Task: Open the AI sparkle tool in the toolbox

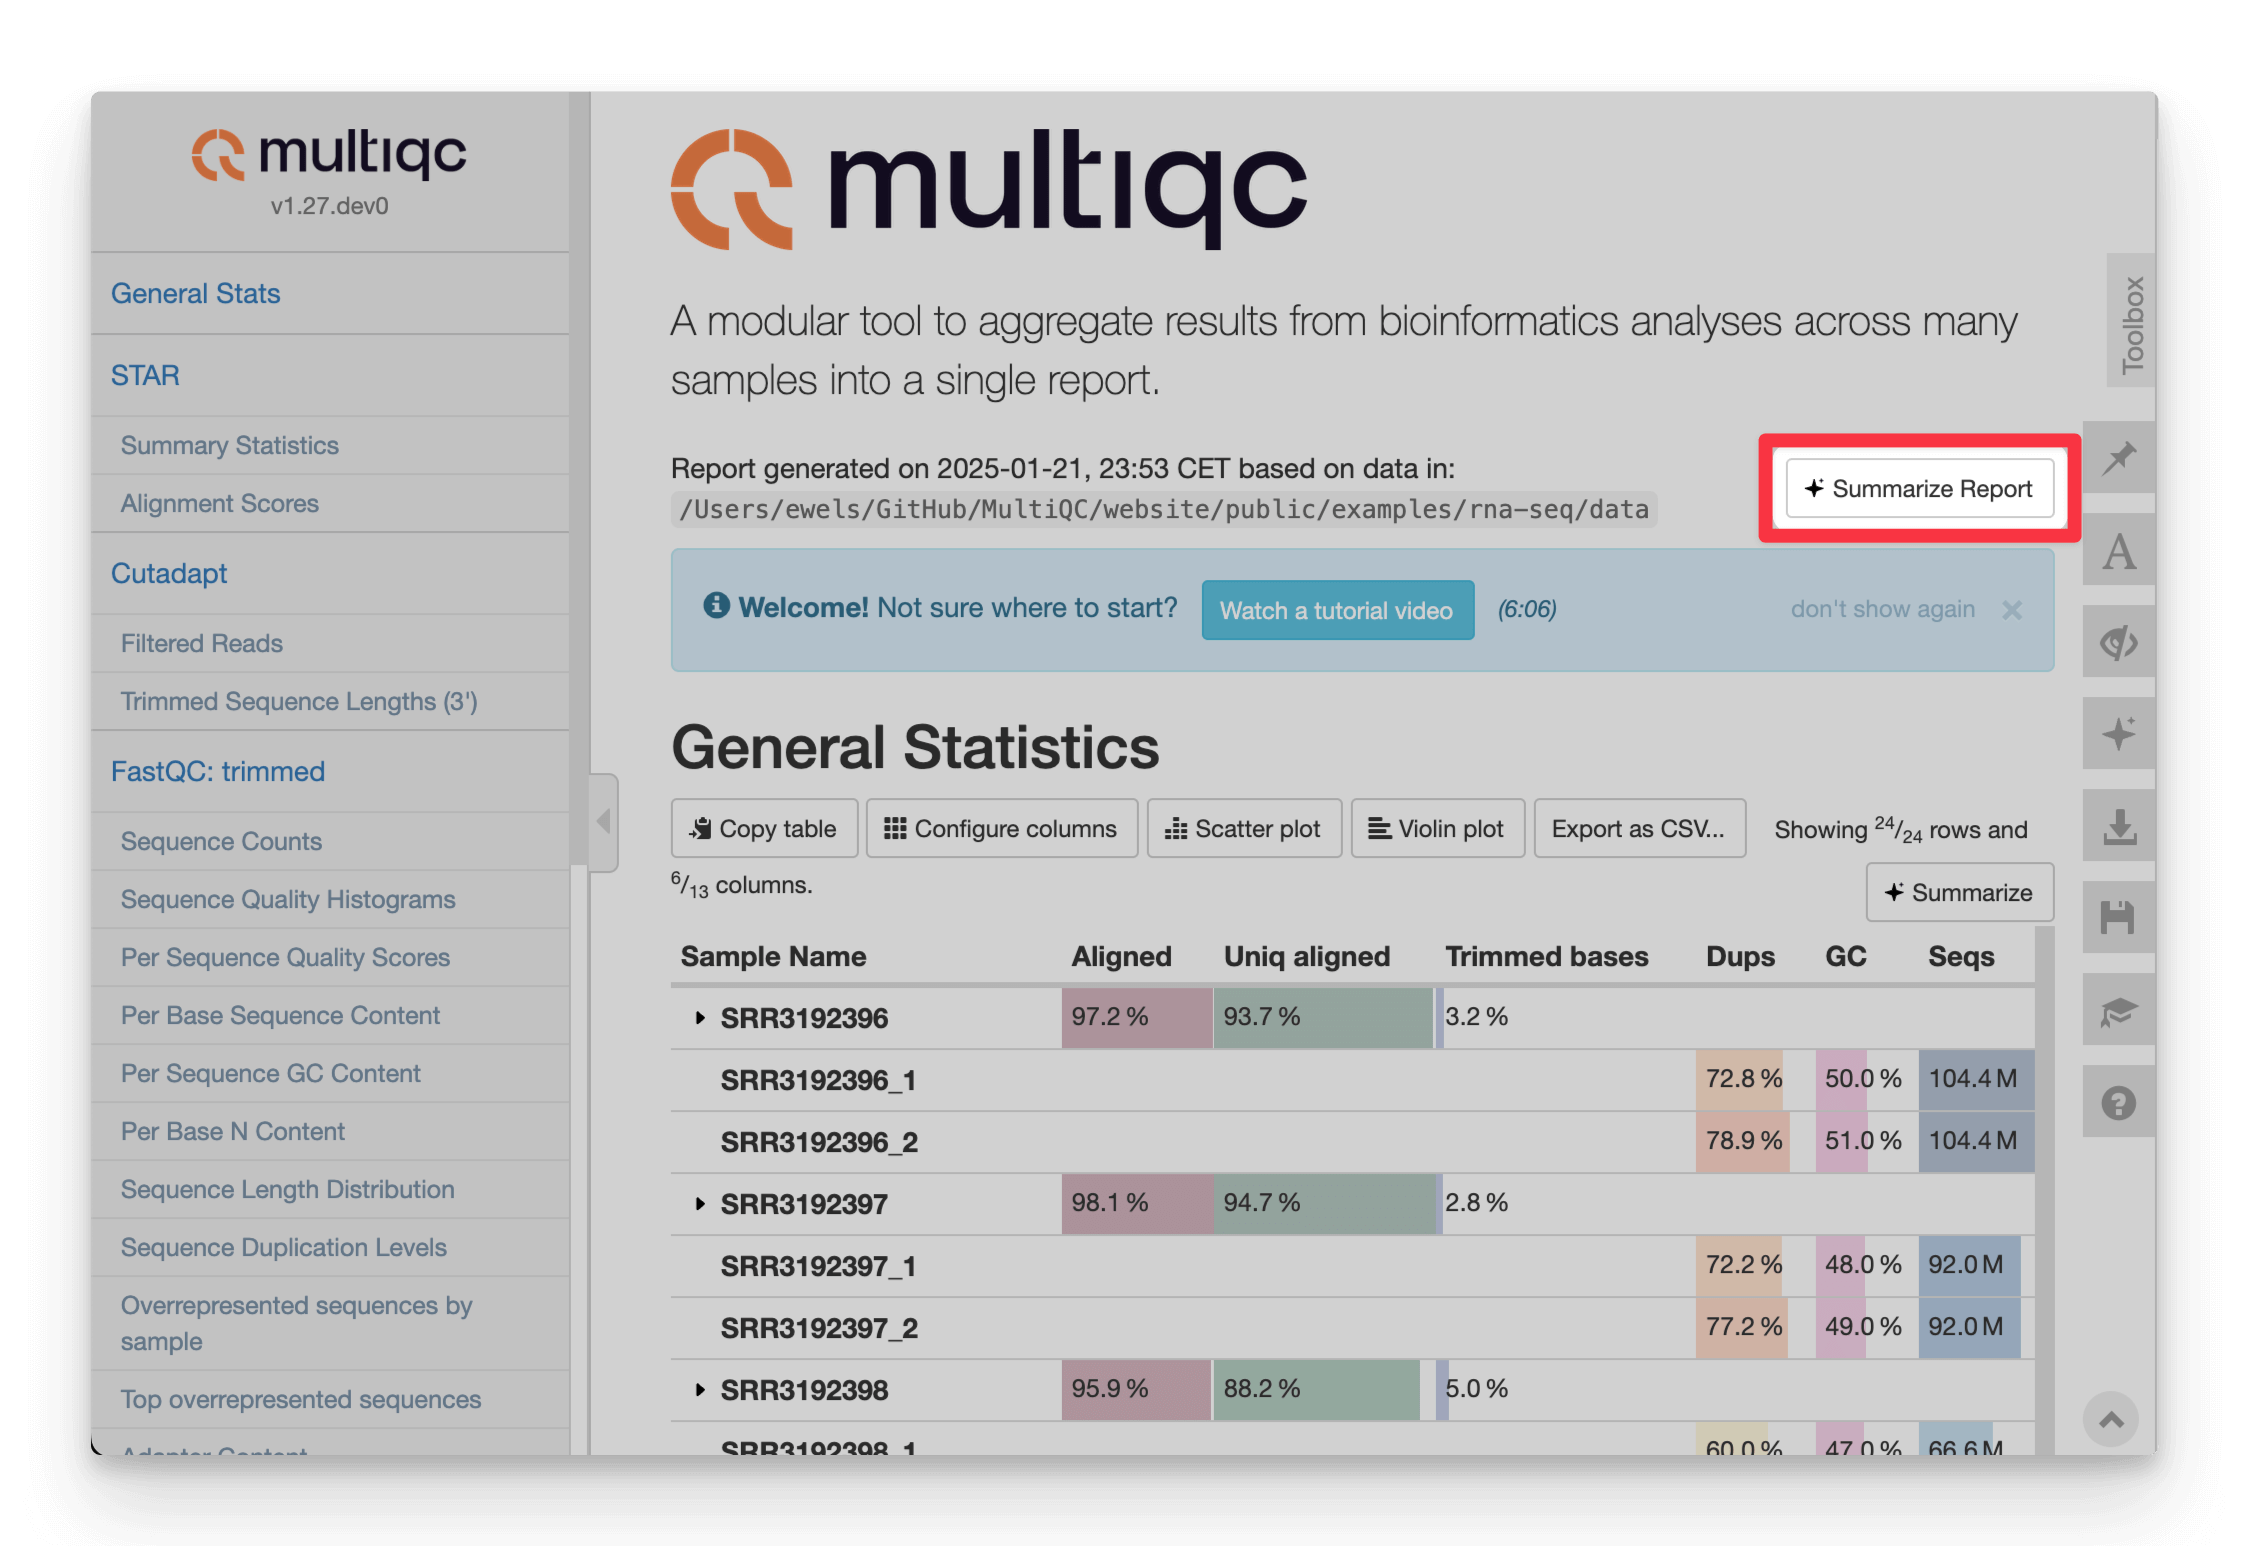Action: [2119, 733]
